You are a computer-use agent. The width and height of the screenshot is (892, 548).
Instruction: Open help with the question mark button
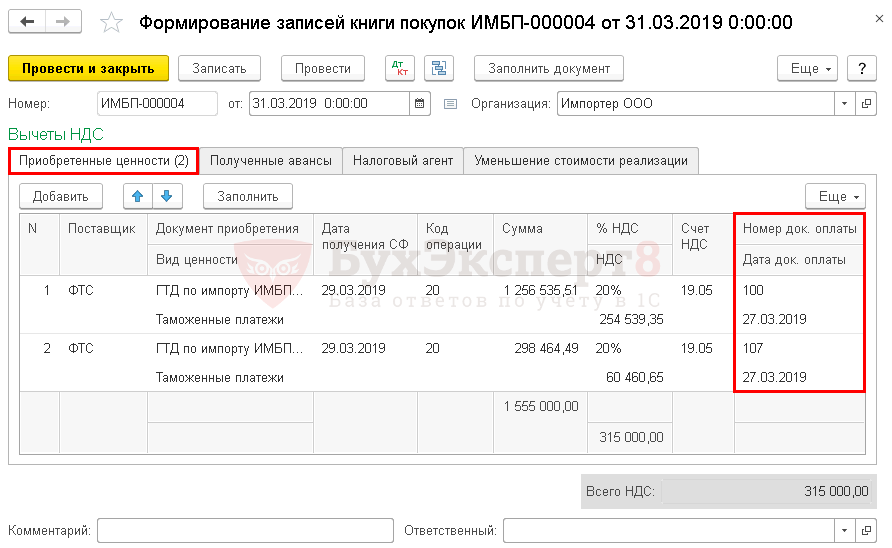[862, 68]
